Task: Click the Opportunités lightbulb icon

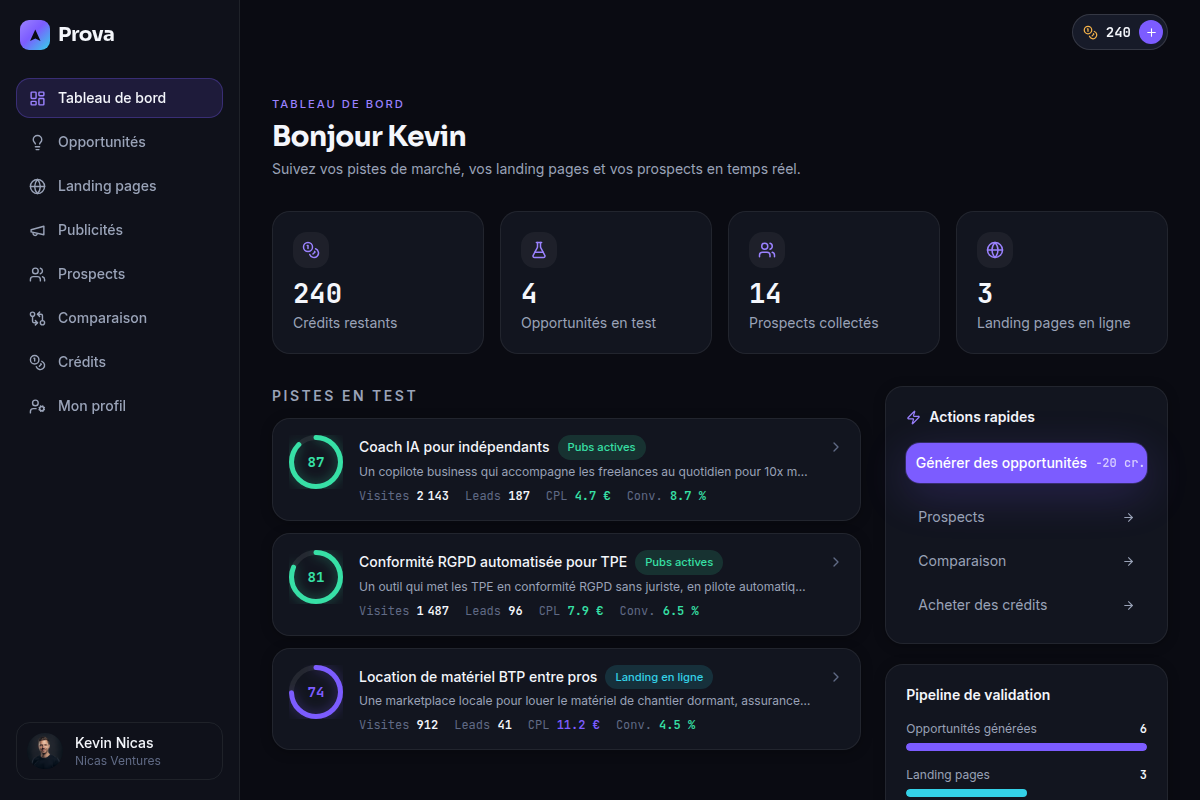Action: tap(38, 142)
